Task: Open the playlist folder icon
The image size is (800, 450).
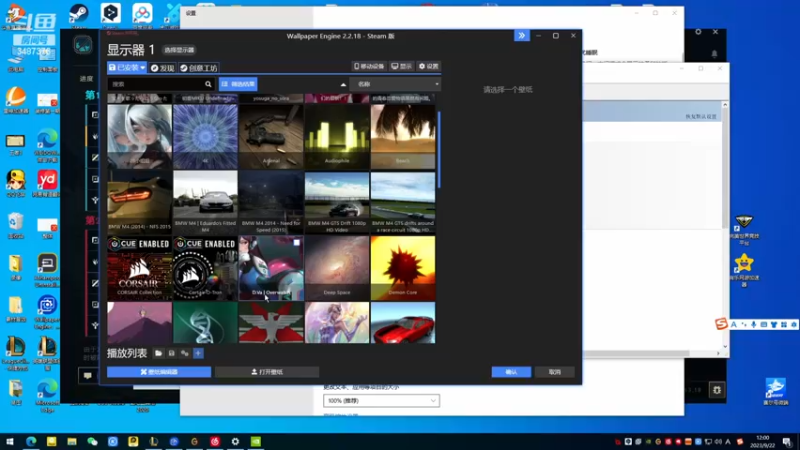Action: (x=159, y=353)
